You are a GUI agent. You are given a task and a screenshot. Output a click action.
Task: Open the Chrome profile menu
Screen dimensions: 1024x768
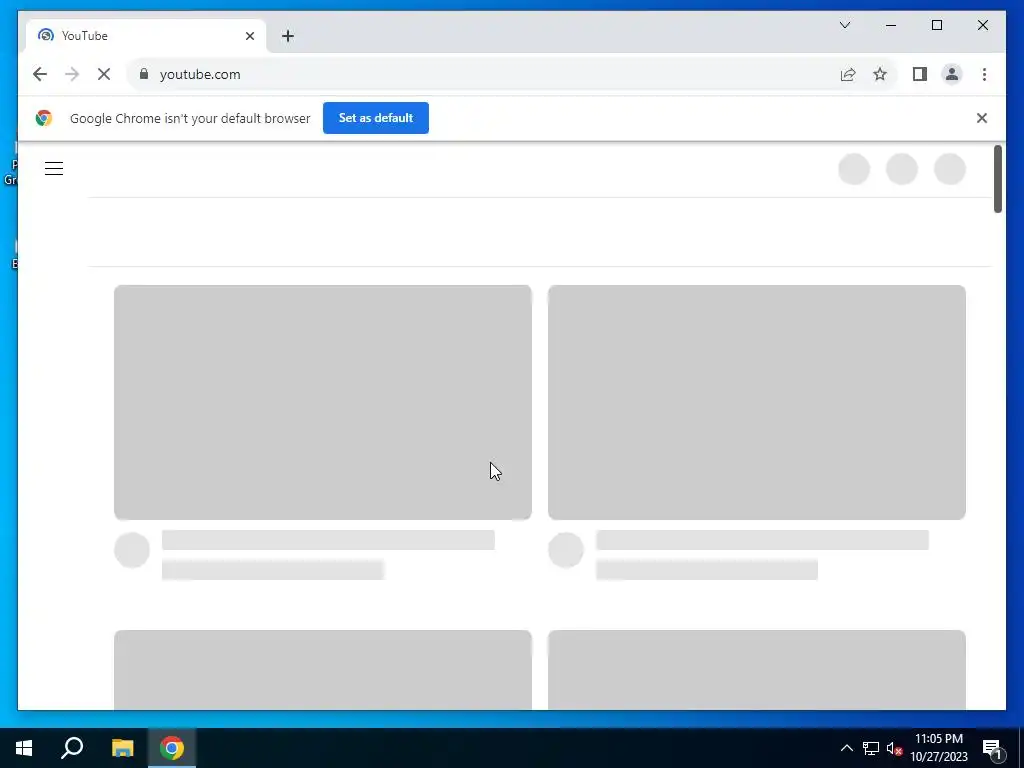point(952,74)
